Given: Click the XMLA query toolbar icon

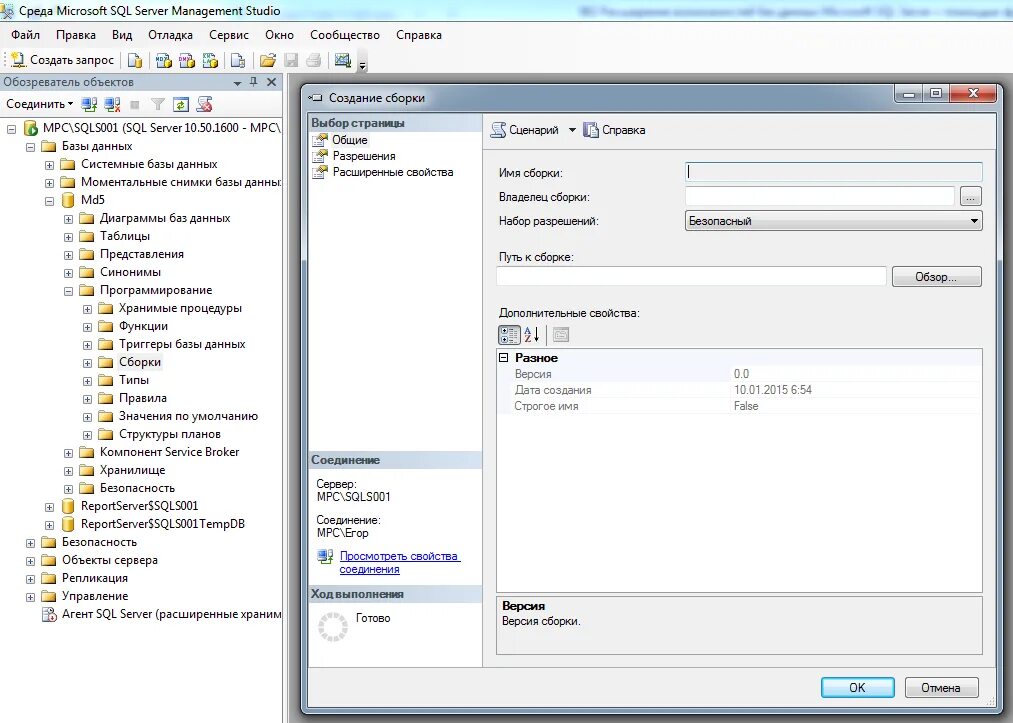Looking at the screenshot, I should [210, 60].
